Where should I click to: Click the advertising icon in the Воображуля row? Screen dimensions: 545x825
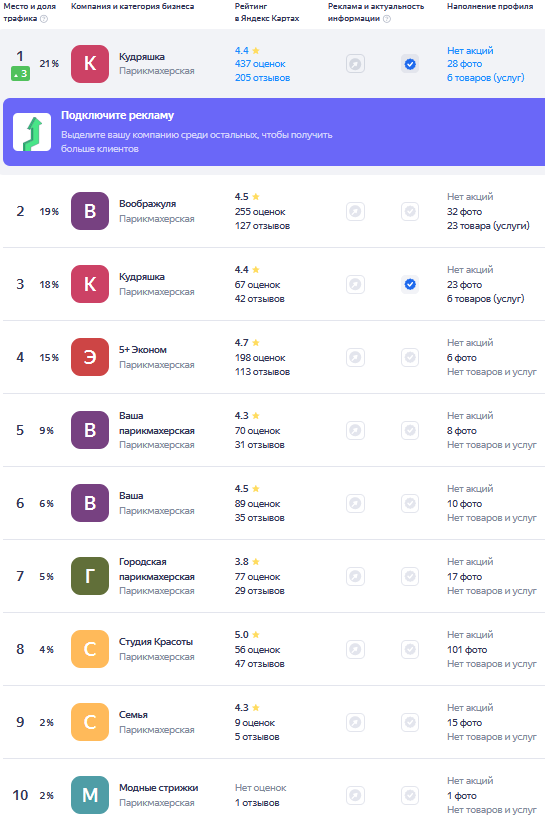tap(356, 212)
